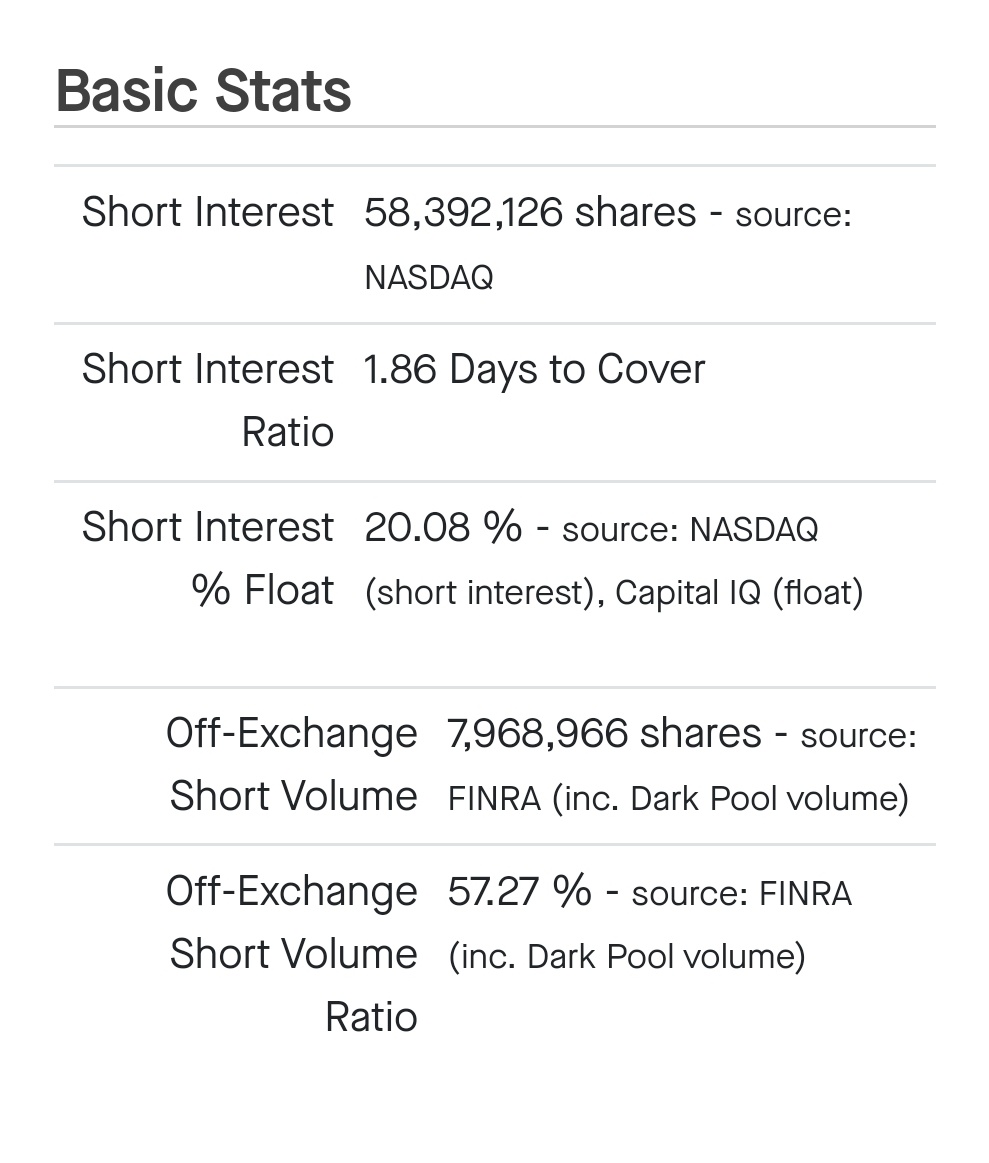Click the source: FINRA text beside 57.27 %

pos(741,893)
